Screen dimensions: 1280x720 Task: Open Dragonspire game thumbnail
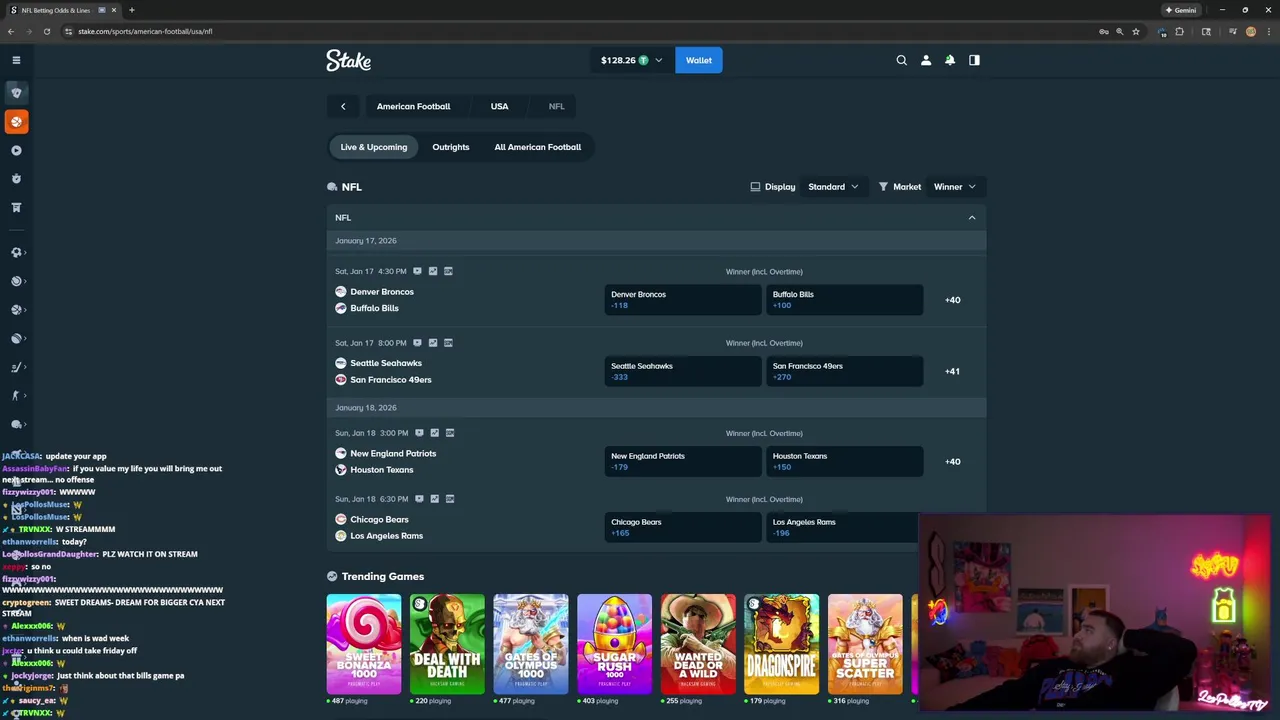pos(781,644)
